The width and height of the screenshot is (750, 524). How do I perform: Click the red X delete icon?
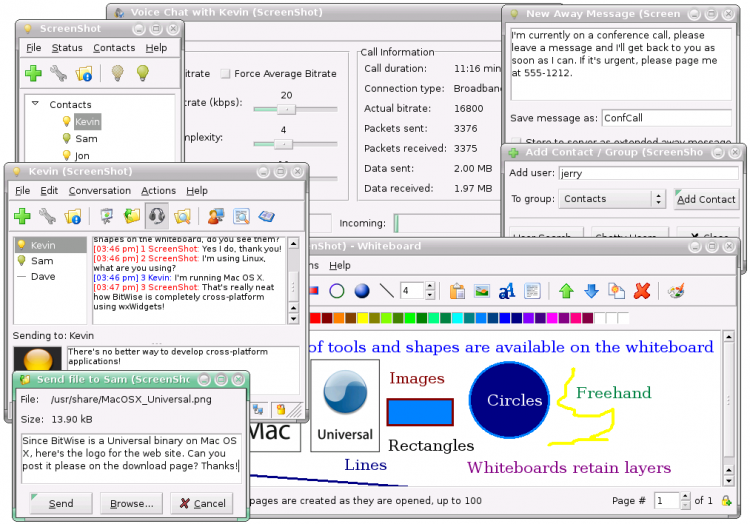pos(643,291)
